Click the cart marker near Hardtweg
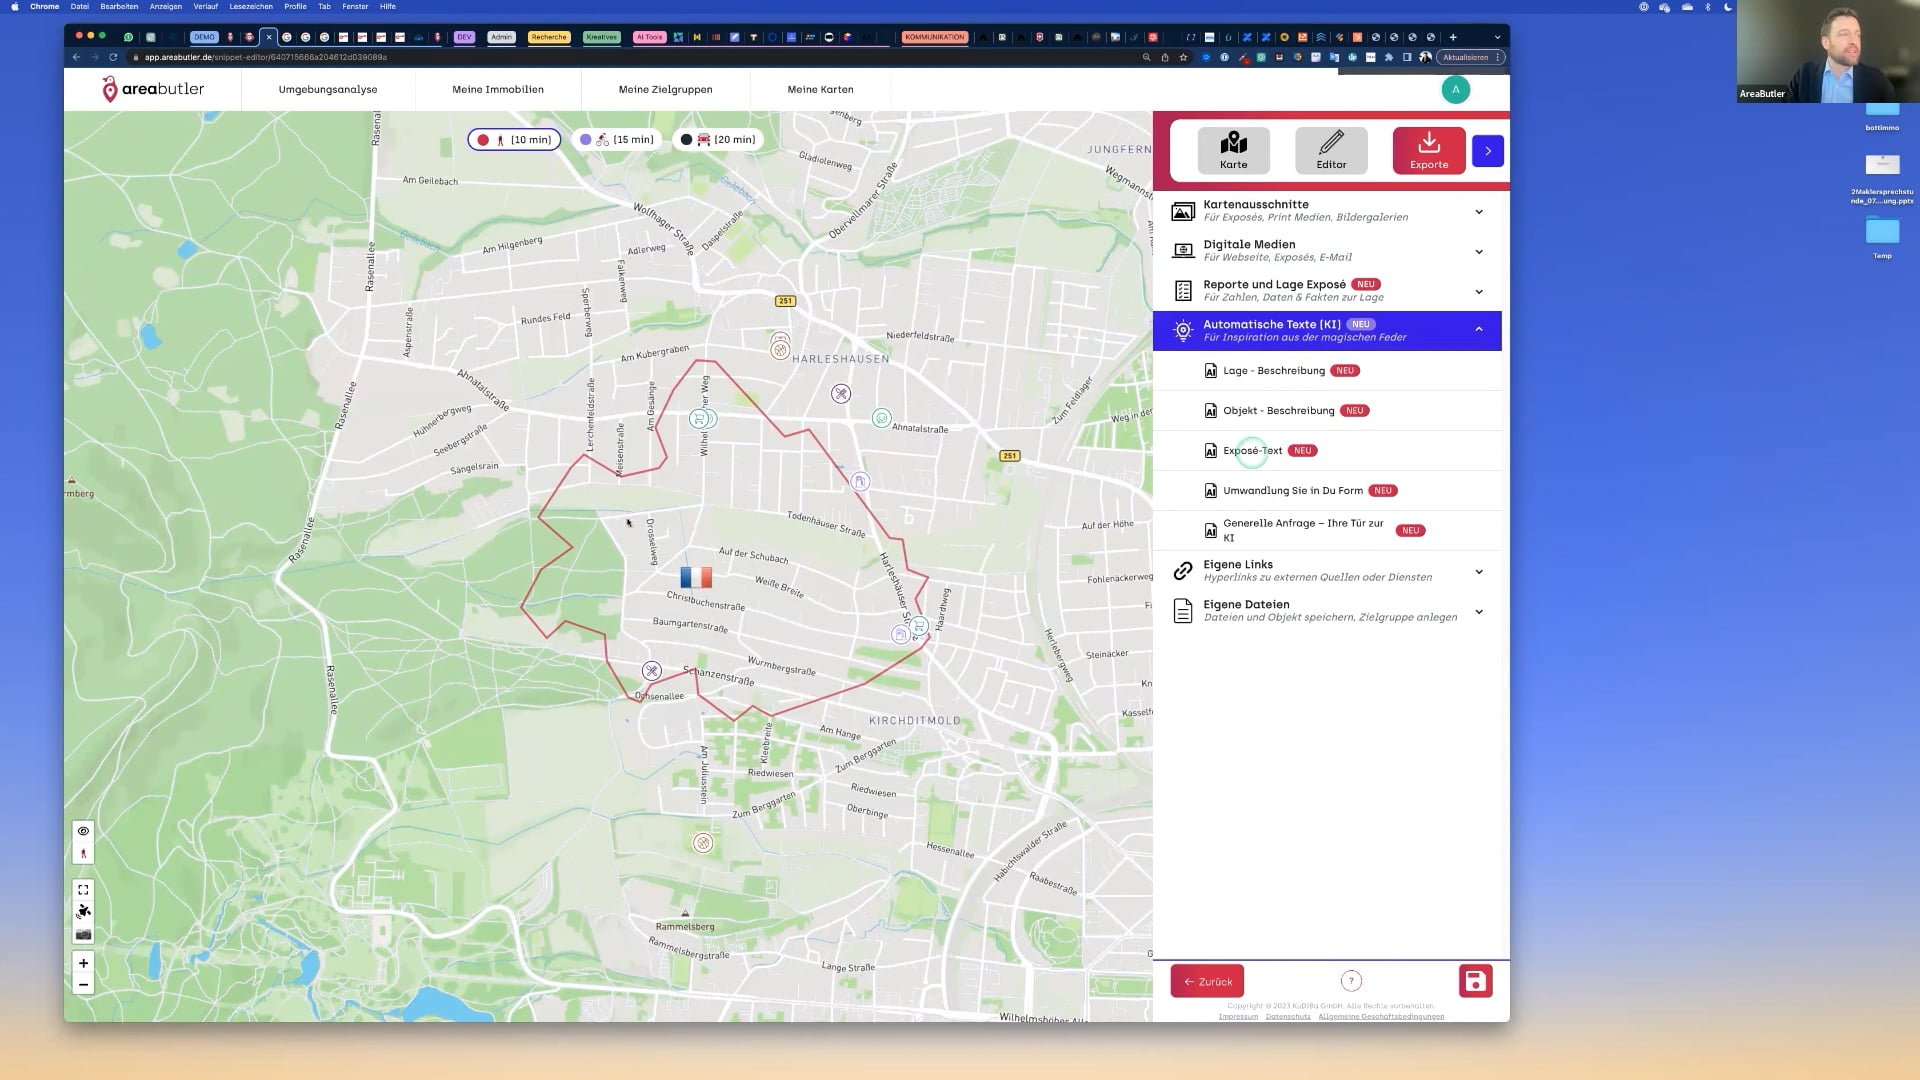 (919, 626)
